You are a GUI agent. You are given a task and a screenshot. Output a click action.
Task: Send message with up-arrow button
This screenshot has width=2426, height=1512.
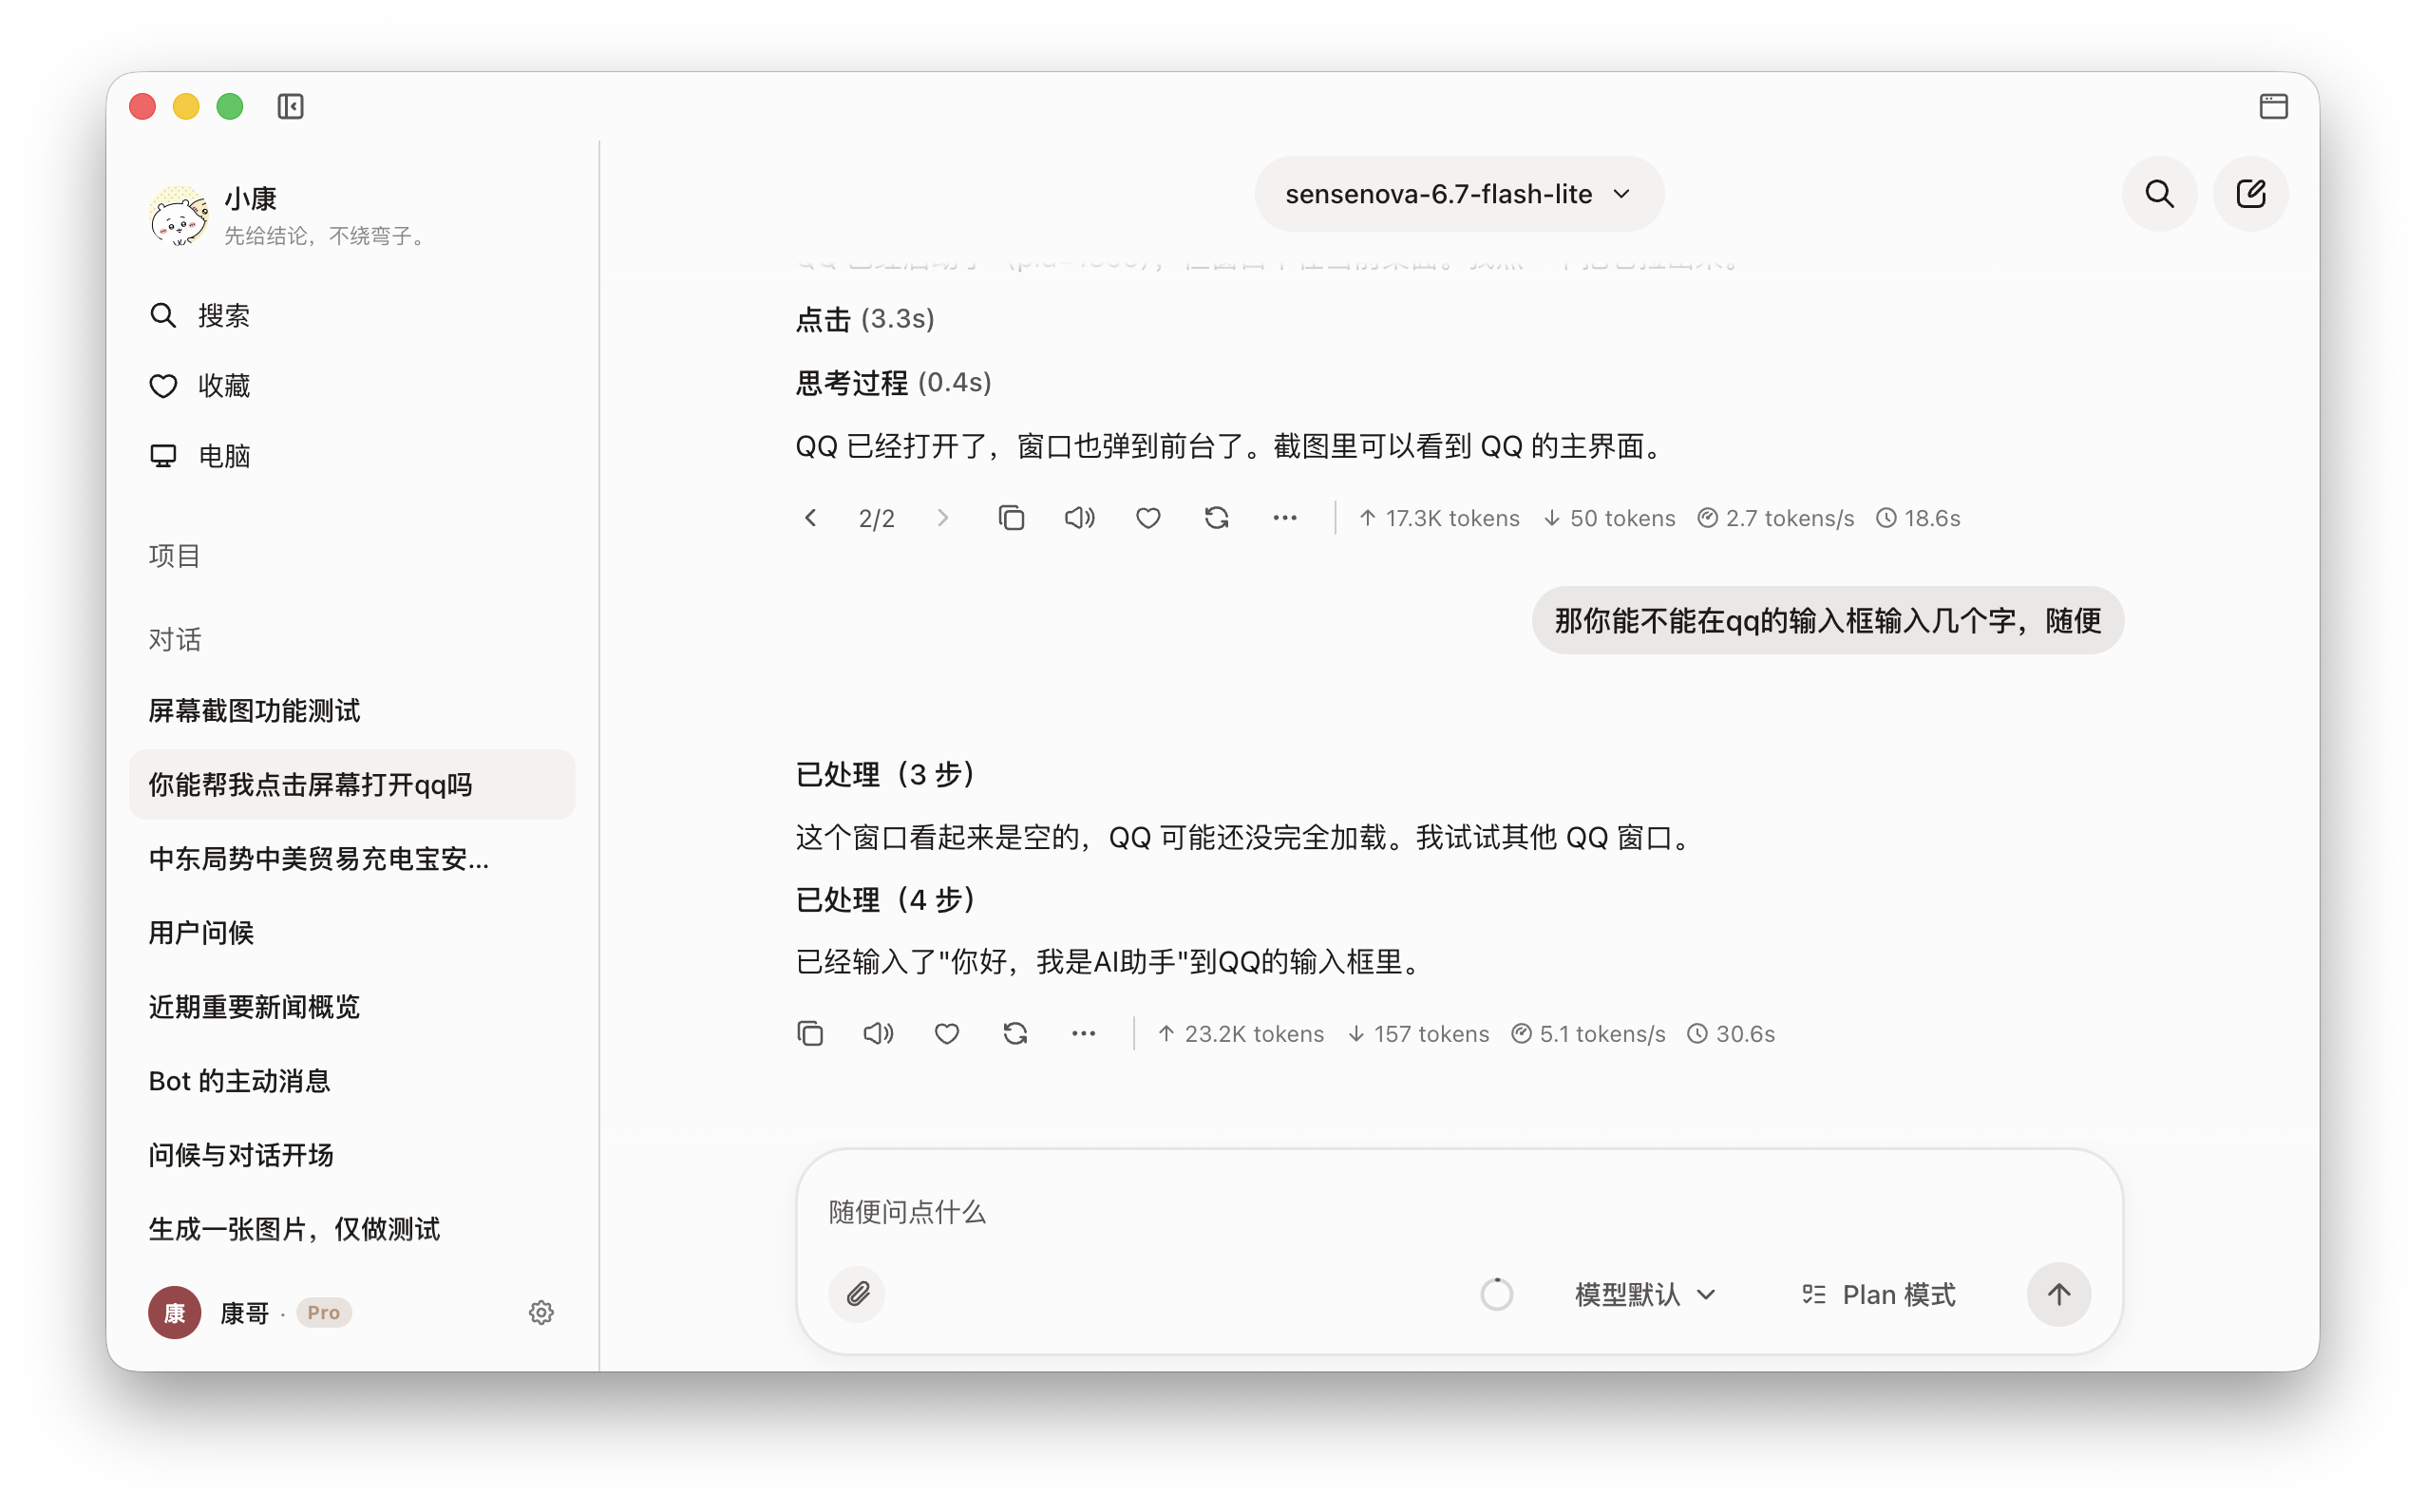pos(2058,1294)
